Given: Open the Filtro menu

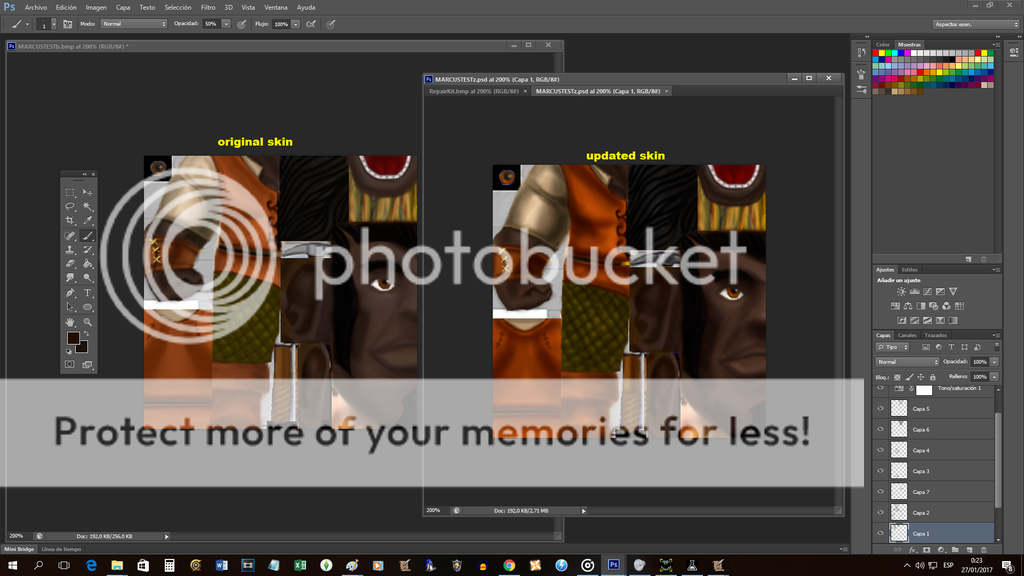Looking at the screenshot, I should tap(208, 8).
